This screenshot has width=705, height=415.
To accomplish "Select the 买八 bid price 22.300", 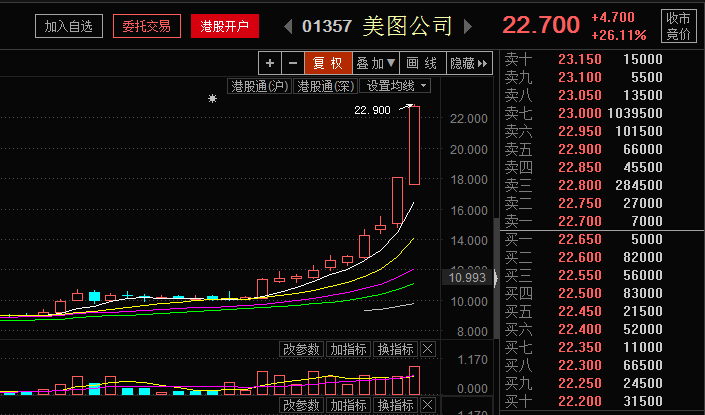I will tap(580, 365).
